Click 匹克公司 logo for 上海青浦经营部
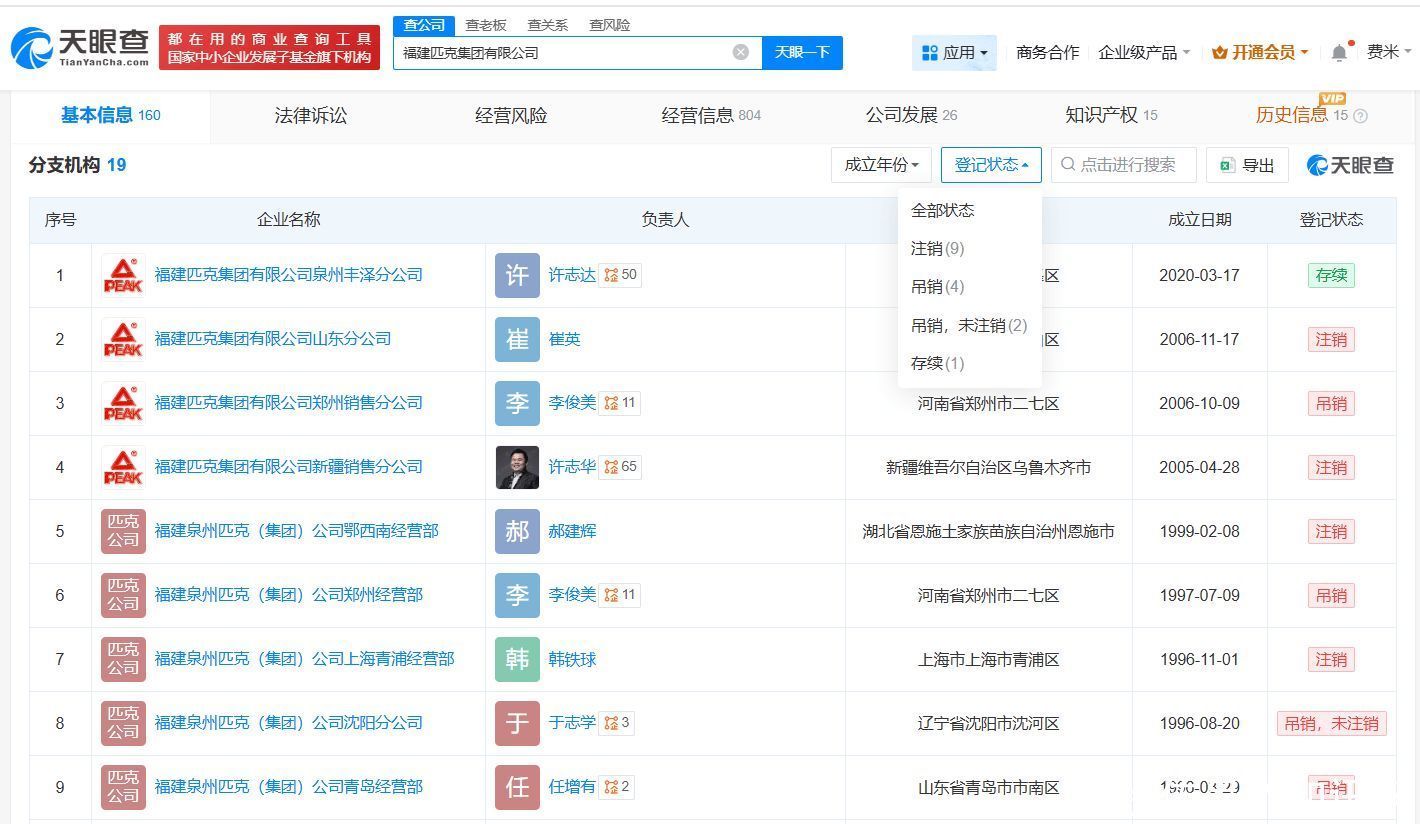1420x824 pixels. (123, 659)
